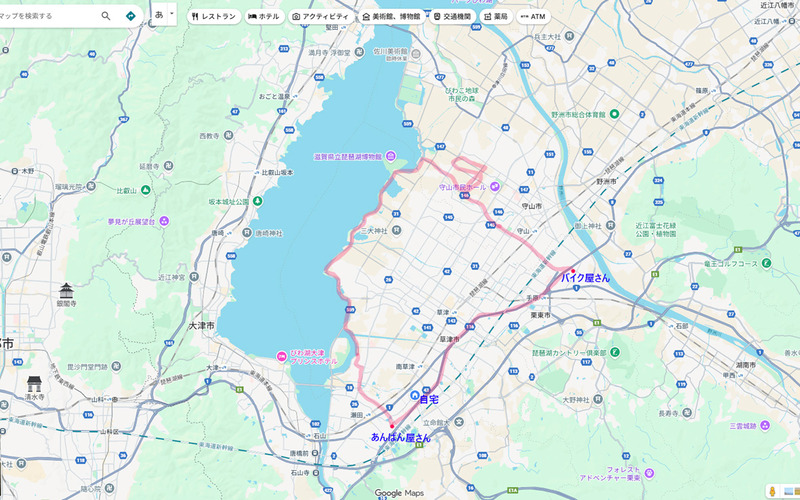Select the ホテル category chip

click(264, 16)
